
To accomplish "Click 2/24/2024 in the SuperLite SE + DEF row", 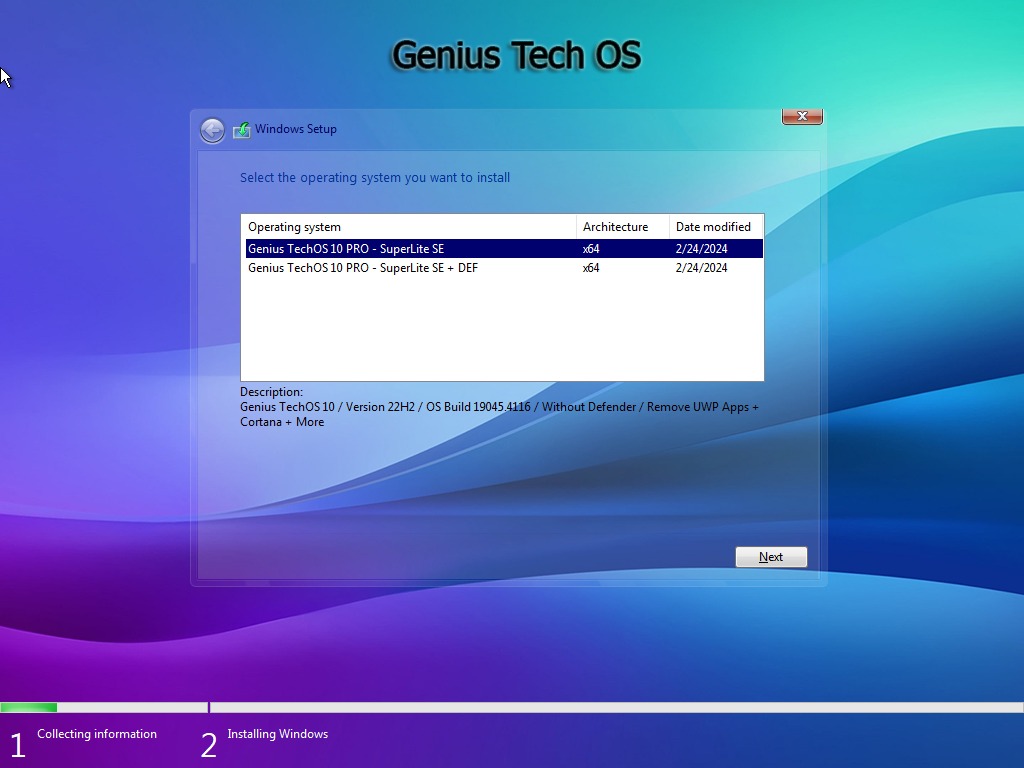I will tap(701, 268).
